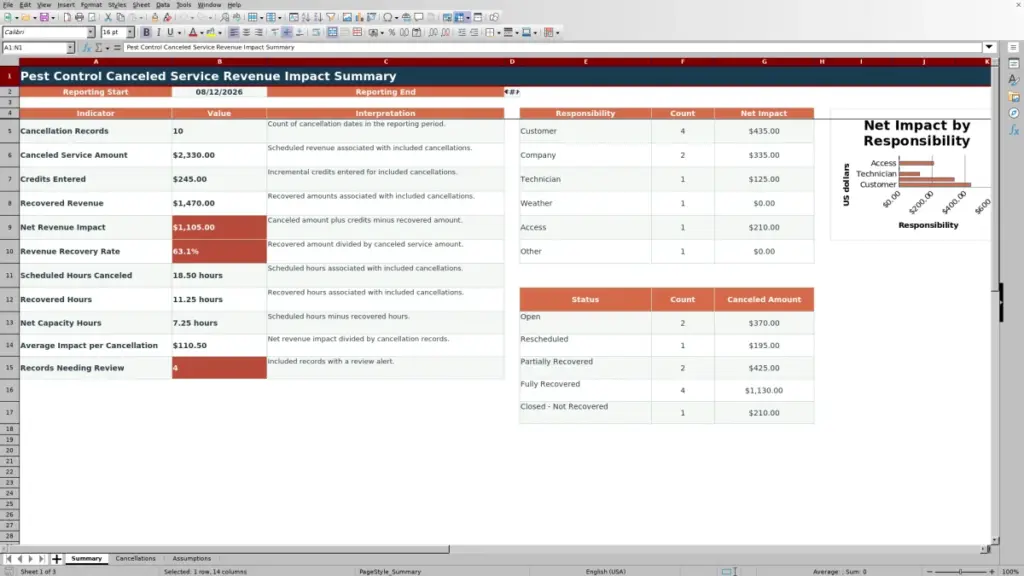Switch to the Cancellations sheet tab
The width and height of the screenshot is (1024, 576).
(135, 558)
